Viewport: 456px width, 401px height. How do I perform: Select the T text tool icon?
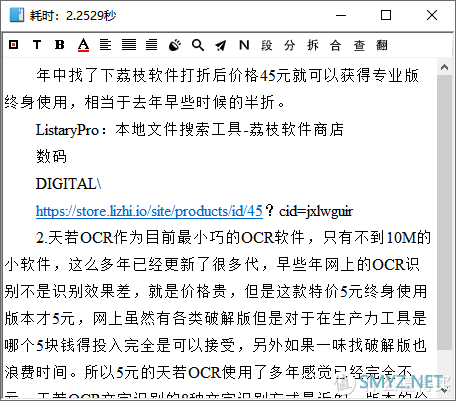tap(37, 45)
